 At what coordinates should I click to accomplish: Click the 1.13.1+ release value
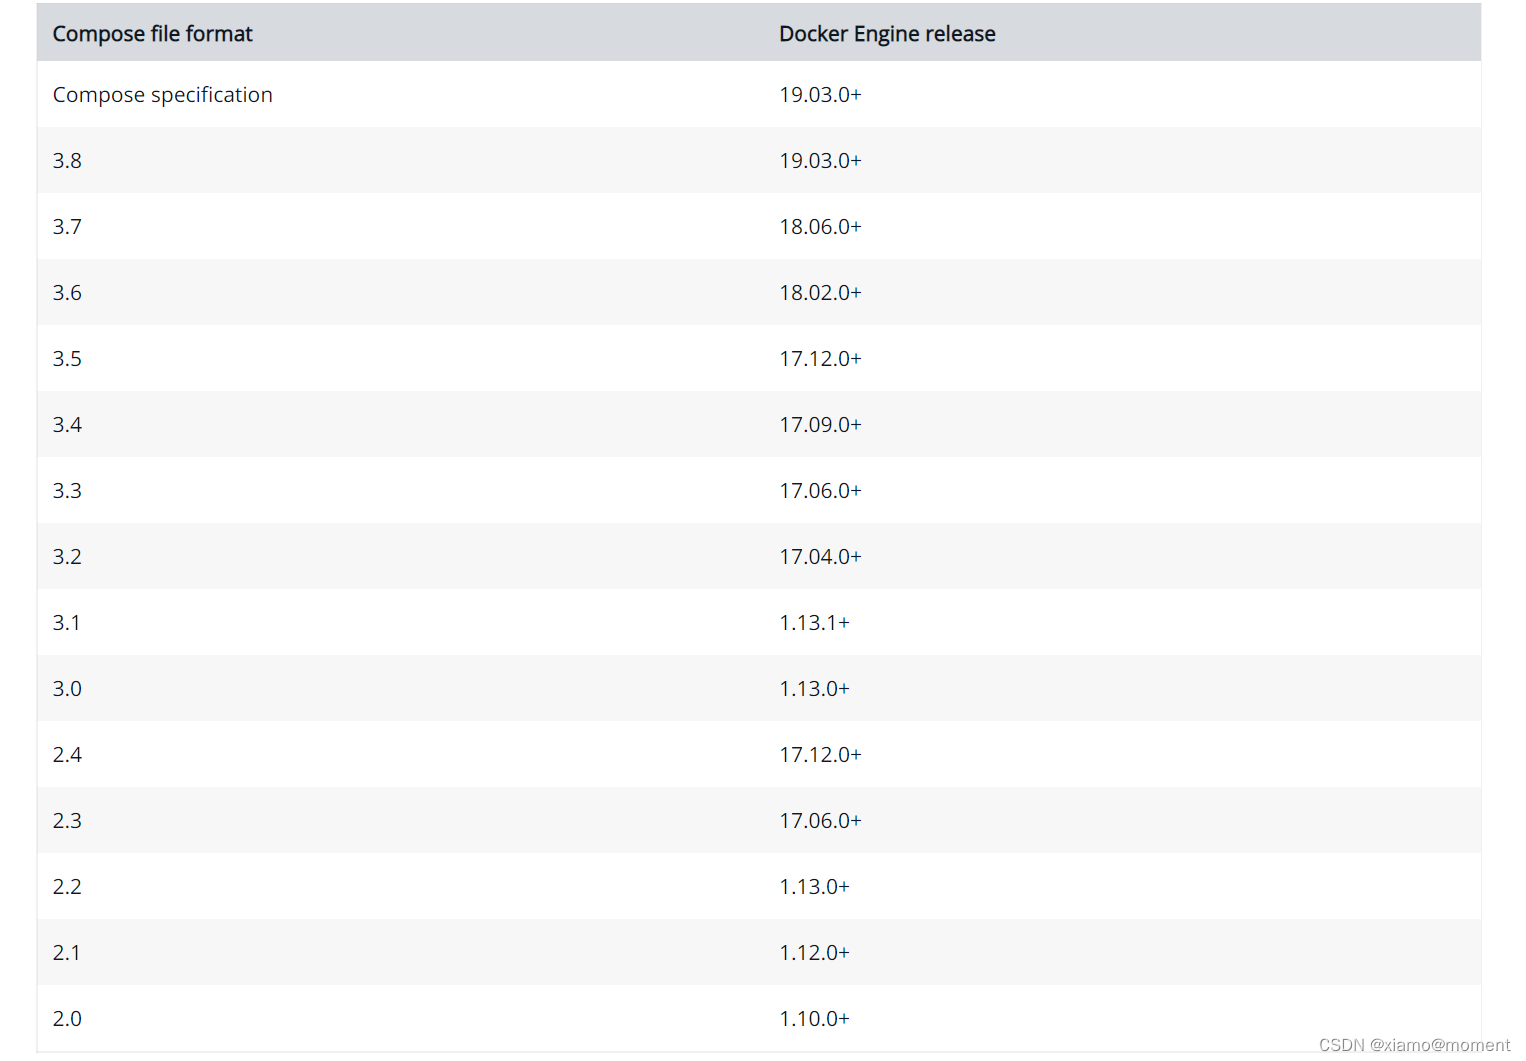(814, 623)
